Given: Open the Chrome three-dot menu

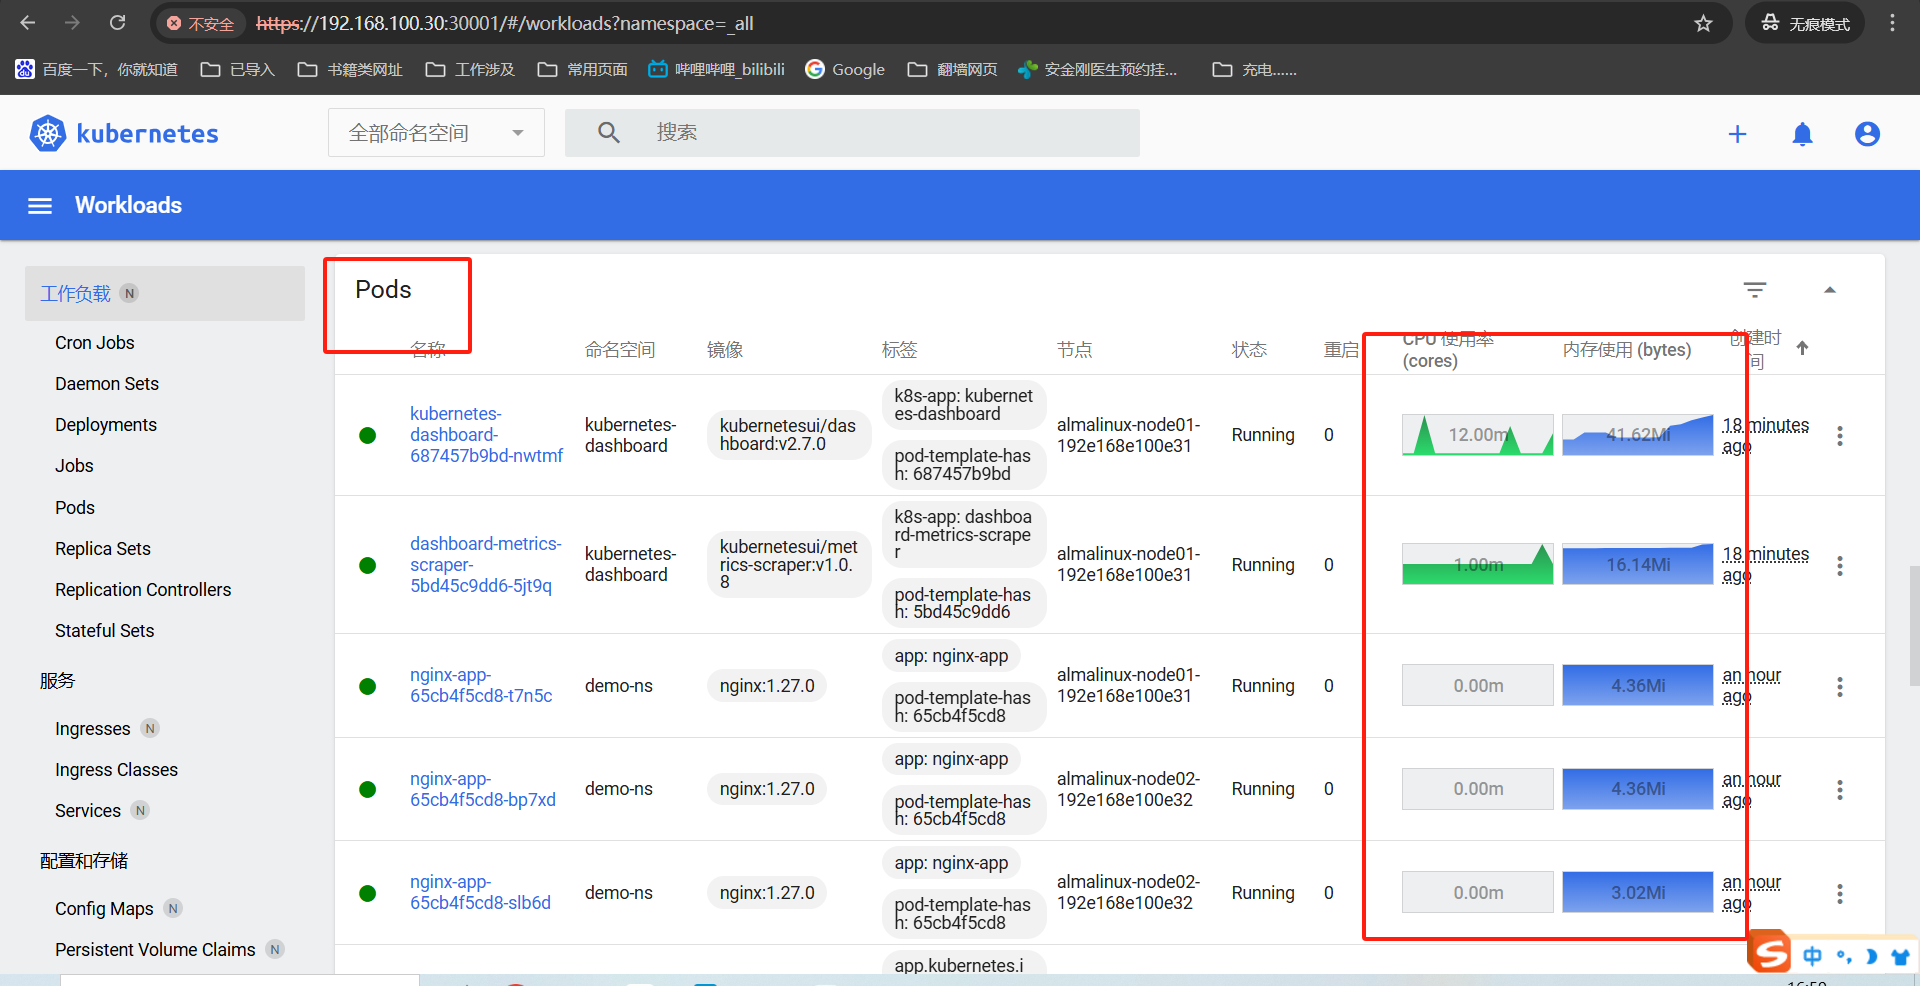Looking at the screenshot, I should [1892, 23].
